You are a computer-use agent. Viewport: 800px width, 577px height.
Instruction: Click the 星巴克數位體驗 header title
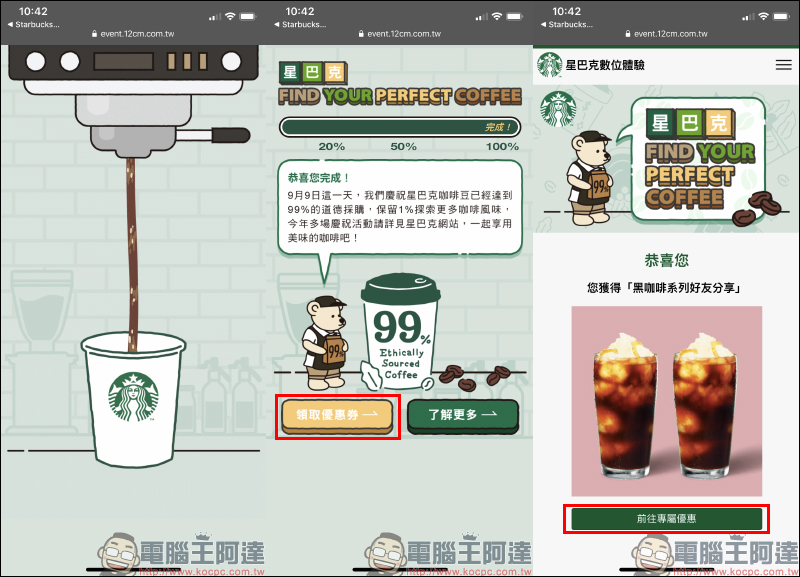[x=605, y=65]
